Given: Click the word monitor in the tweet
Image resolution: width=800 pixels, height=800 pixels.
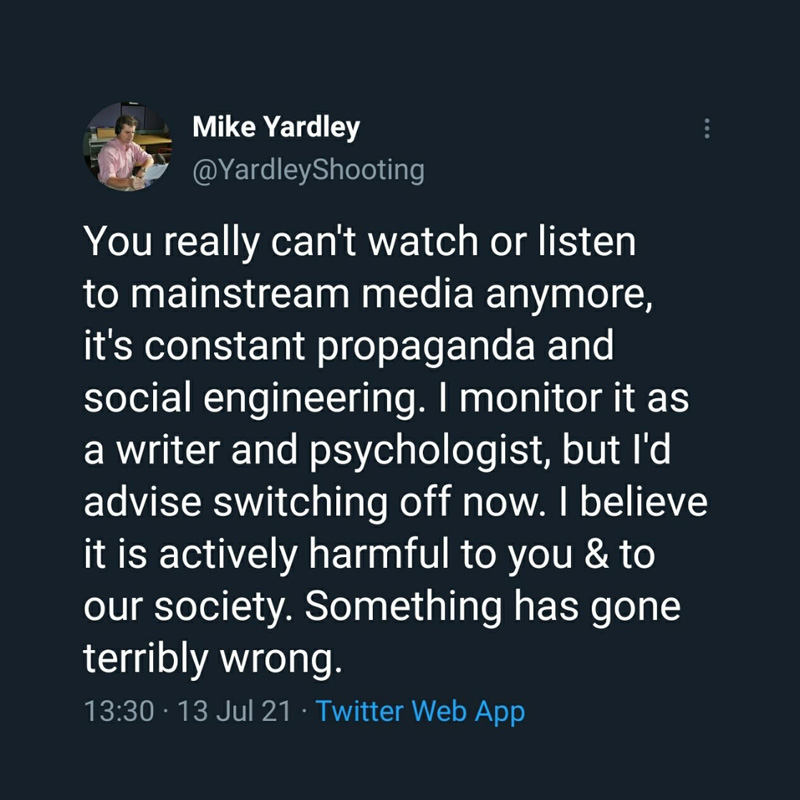Looking at the screenshot, I should 531,398.
